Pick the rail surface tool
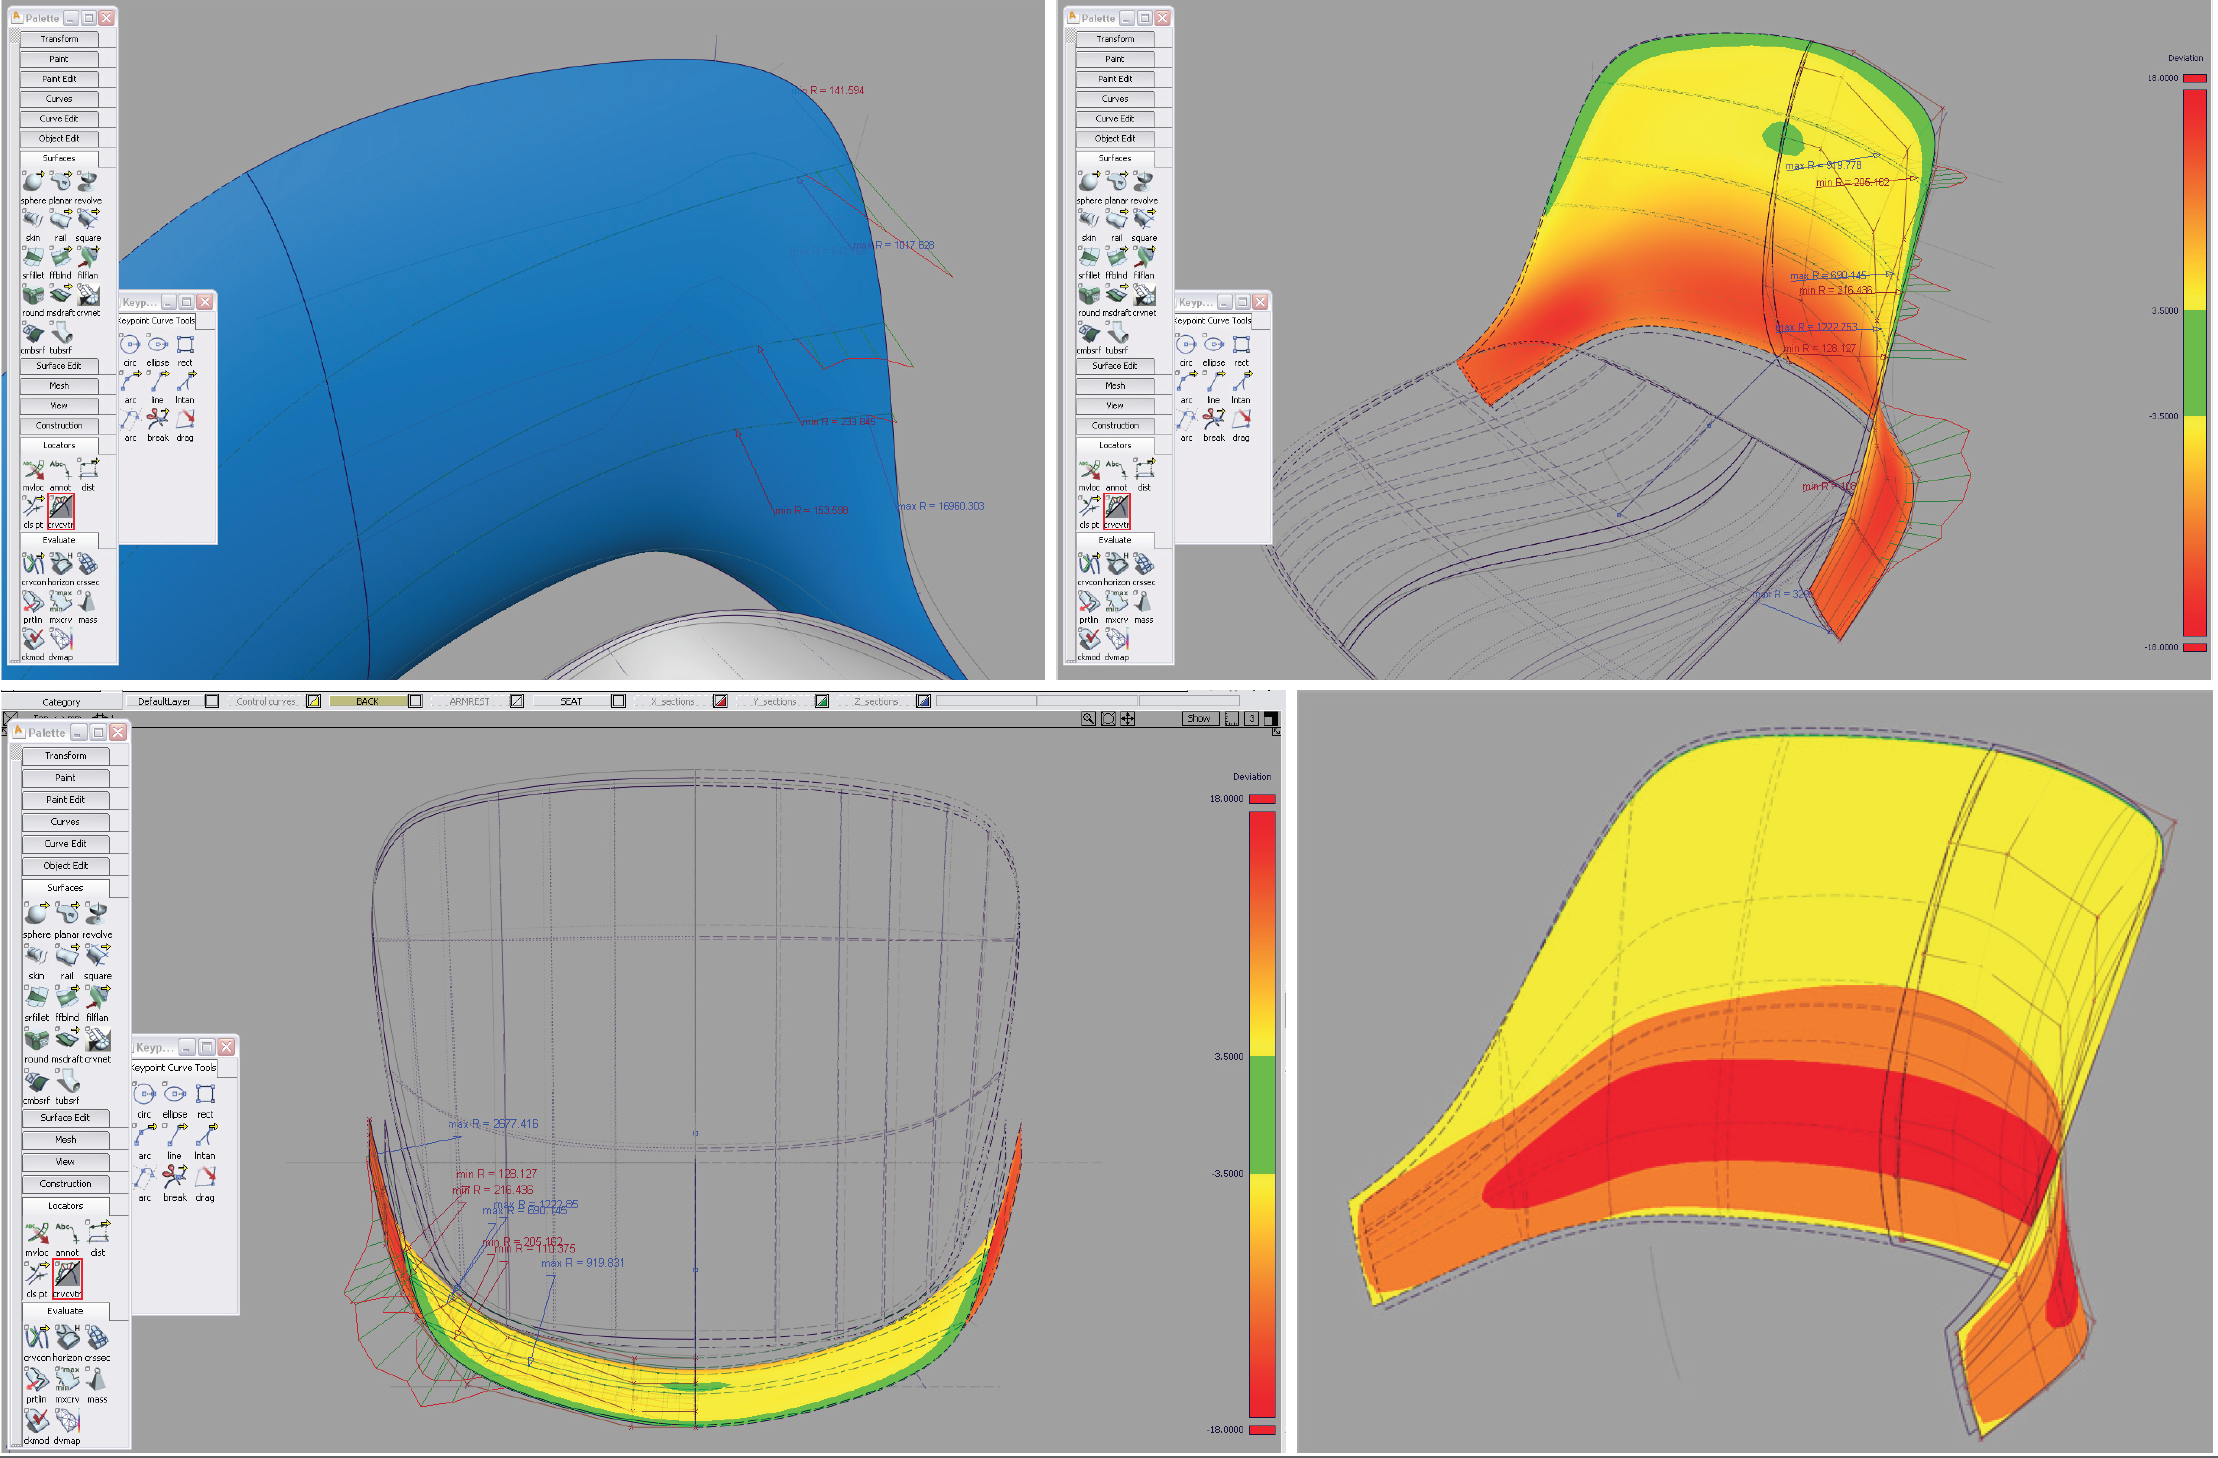Image resolution: width=2218 pixels, height=1458 pixels. coord(67,955)
